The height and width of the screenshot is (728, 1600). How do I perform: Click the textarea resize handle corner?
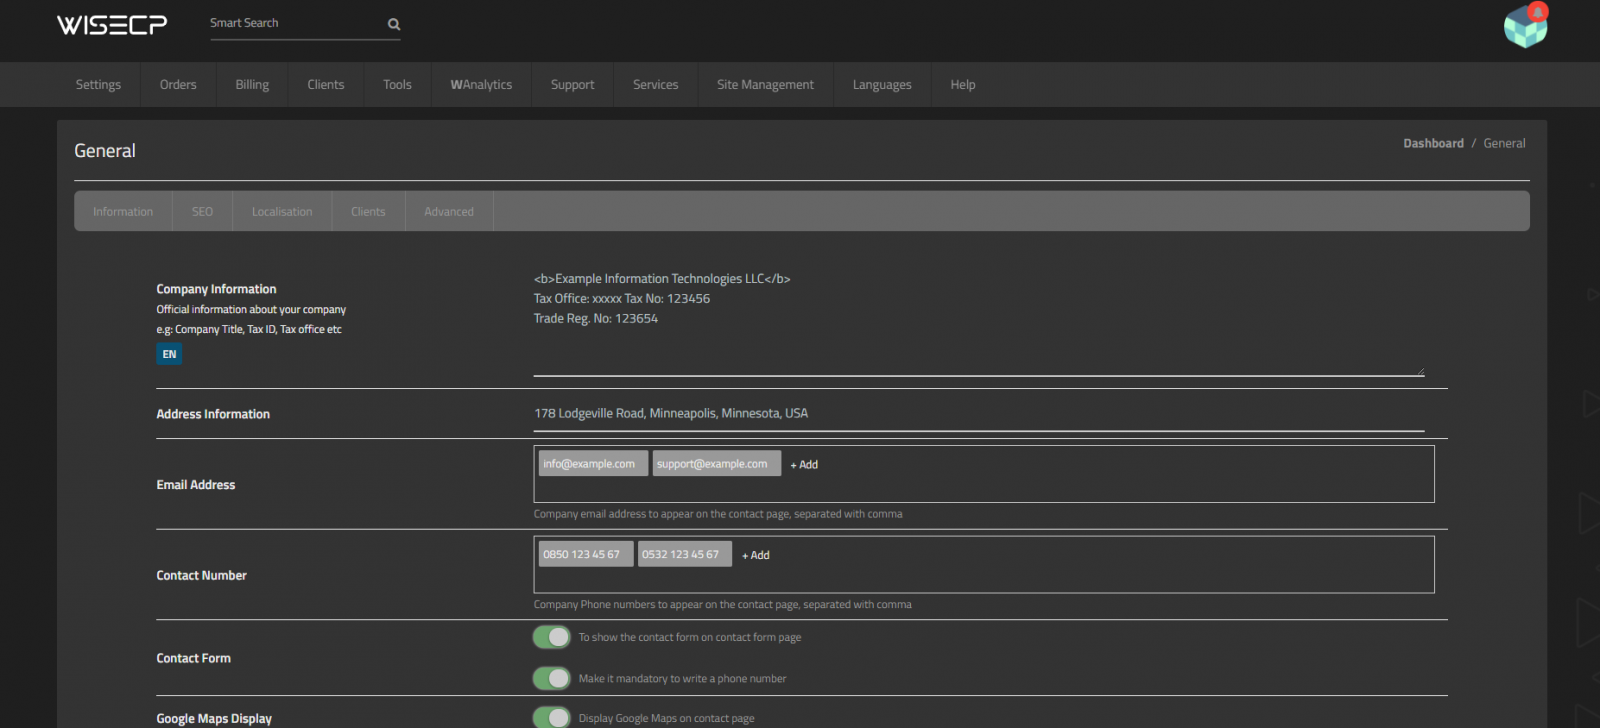click(1419, 371)
